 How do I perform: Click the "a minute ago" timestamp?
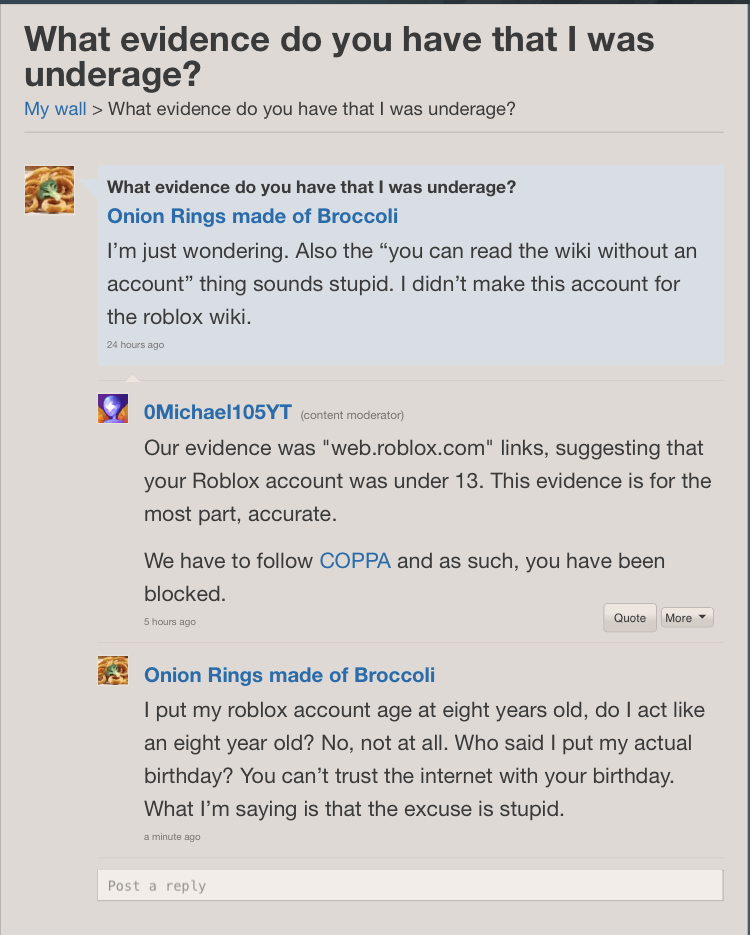point(172,836)
